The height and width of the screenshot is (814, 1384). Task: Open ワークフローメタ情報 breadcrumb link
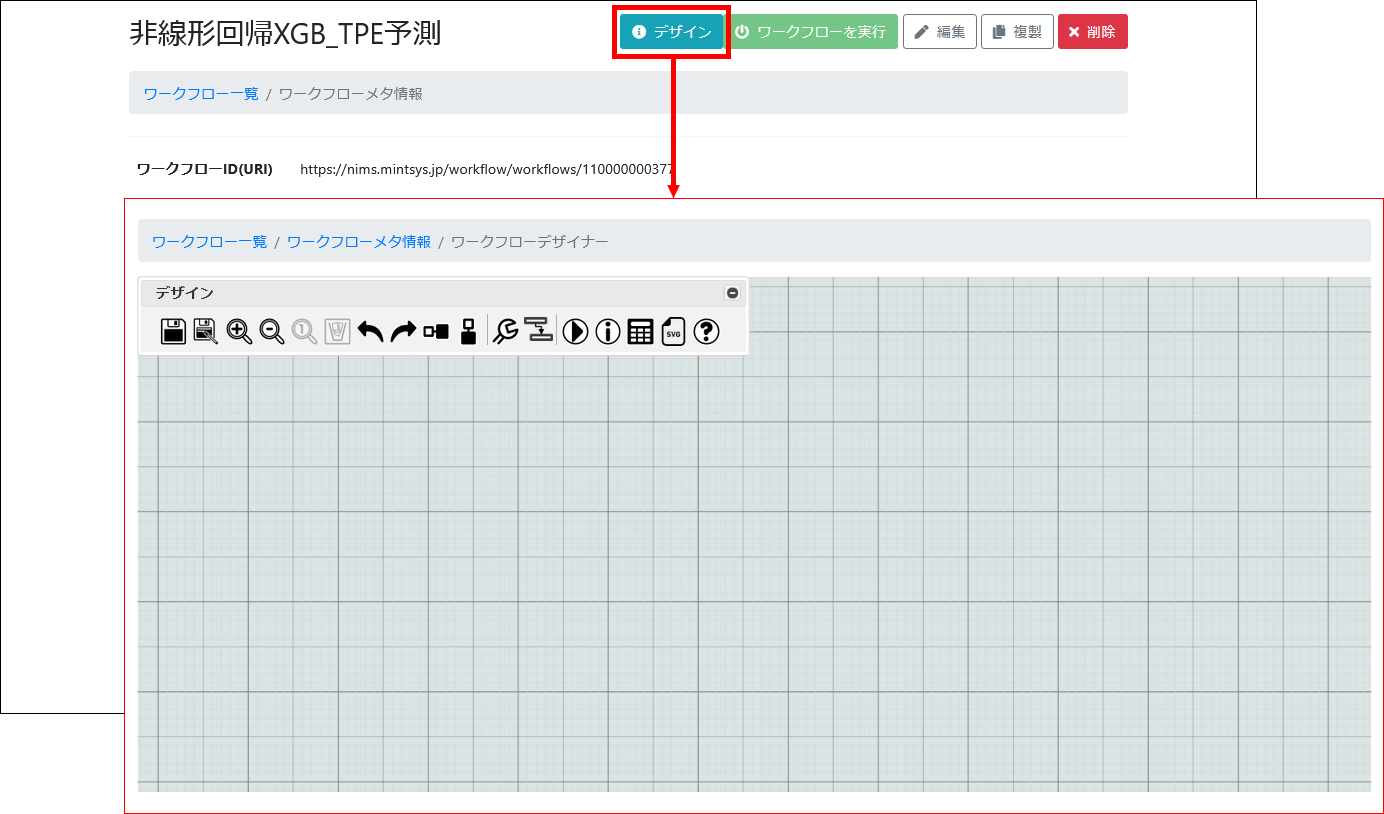click(x=358, y=242)
